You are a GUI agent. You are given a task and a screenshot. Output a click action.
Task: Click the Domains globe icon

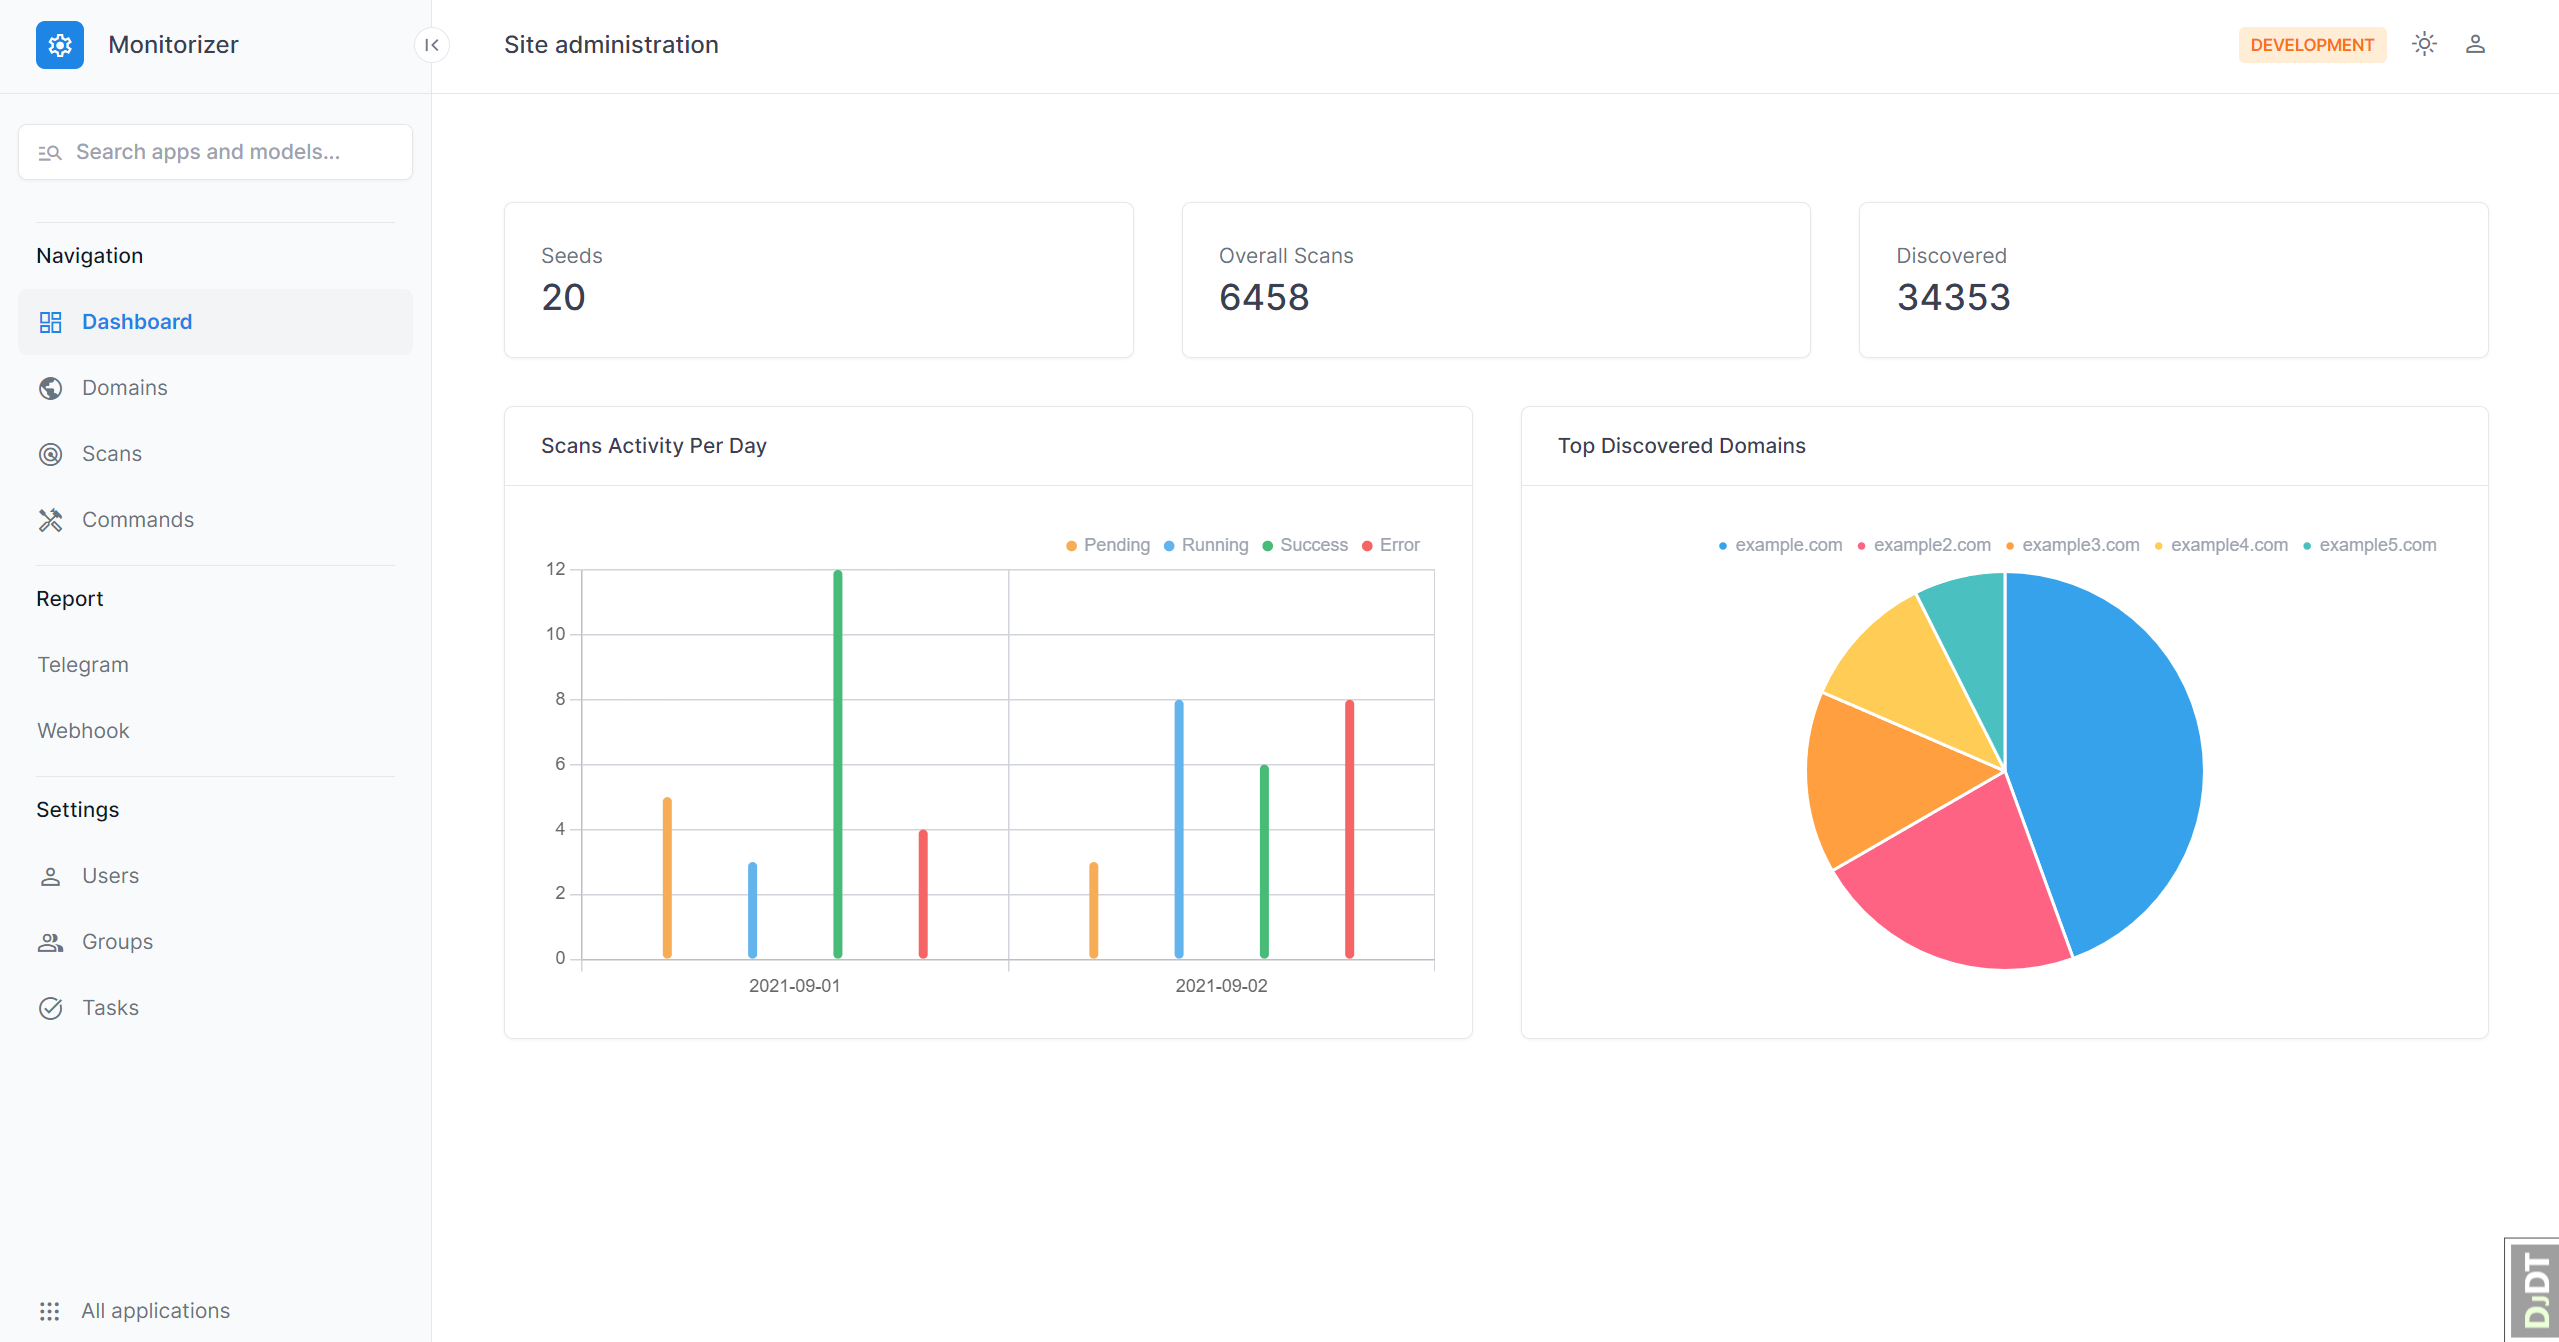50,388
